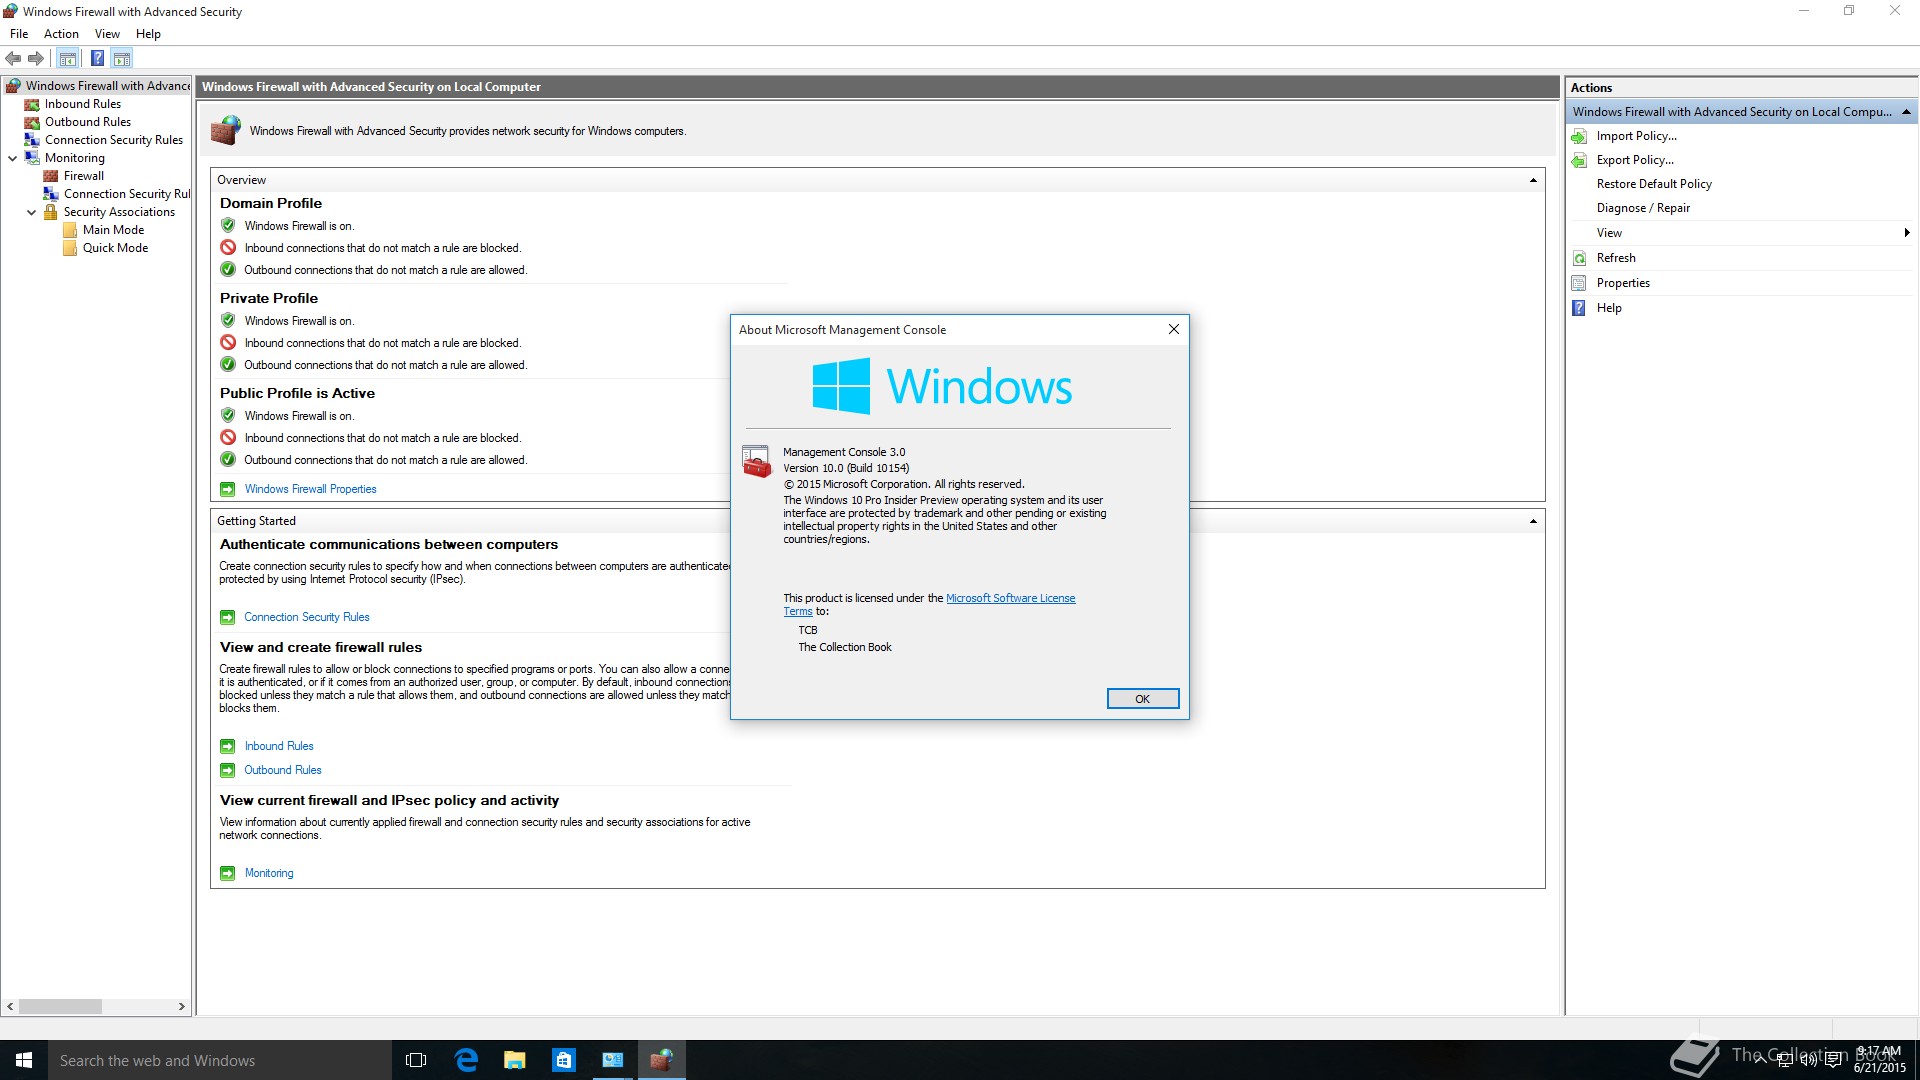Select Connection Security Rules tree node

click(113, 140)
